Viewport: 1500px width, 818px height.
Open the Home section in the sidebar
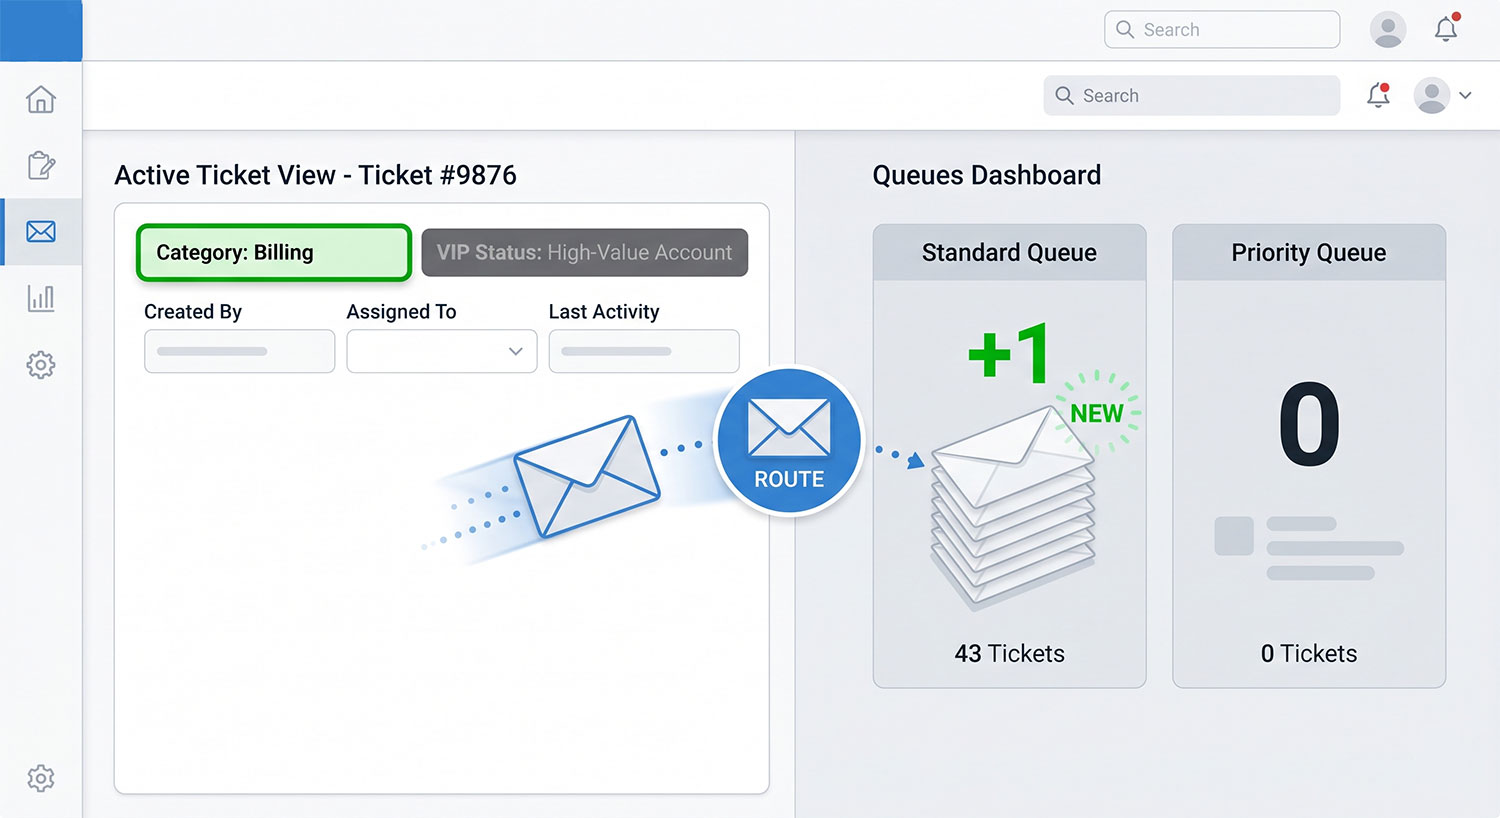pos(41,99)
